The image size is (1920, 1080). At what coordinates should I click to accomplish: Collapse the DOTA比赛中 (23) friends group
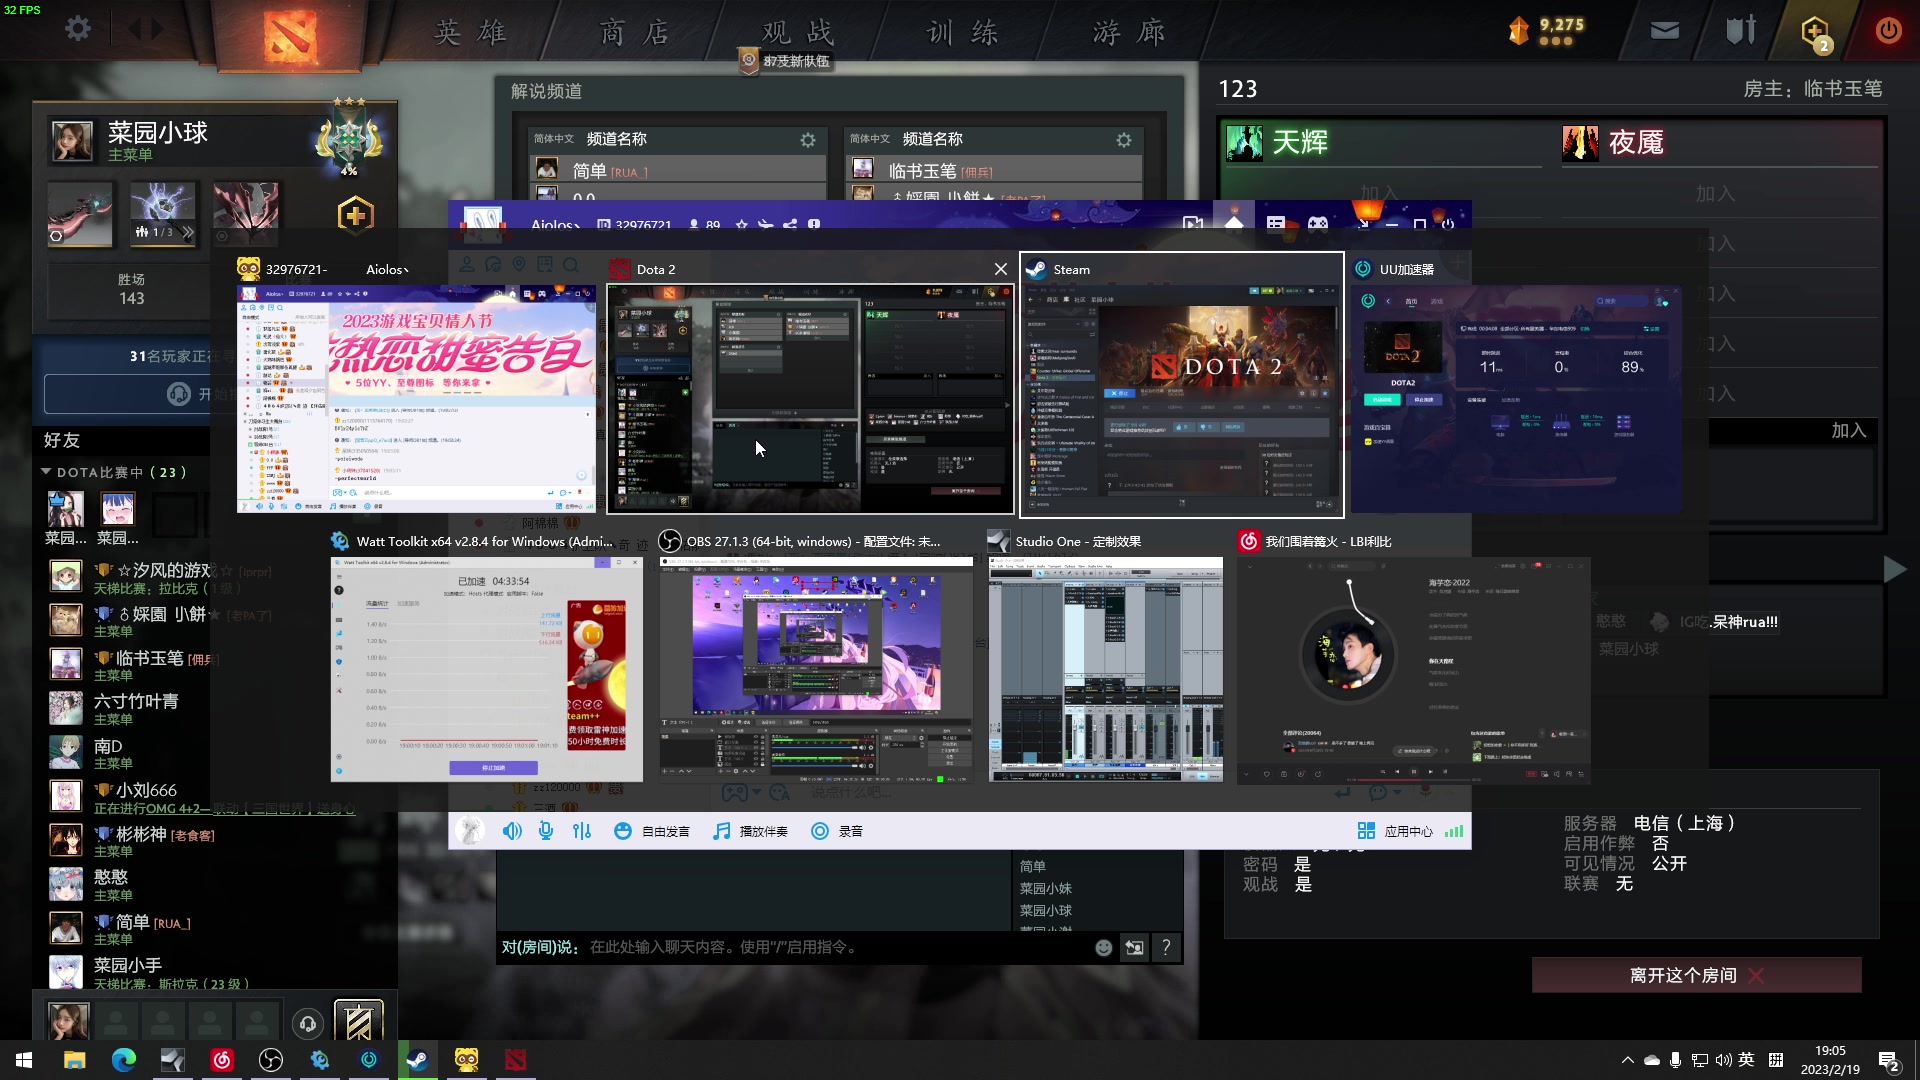(x=46, y=472)
